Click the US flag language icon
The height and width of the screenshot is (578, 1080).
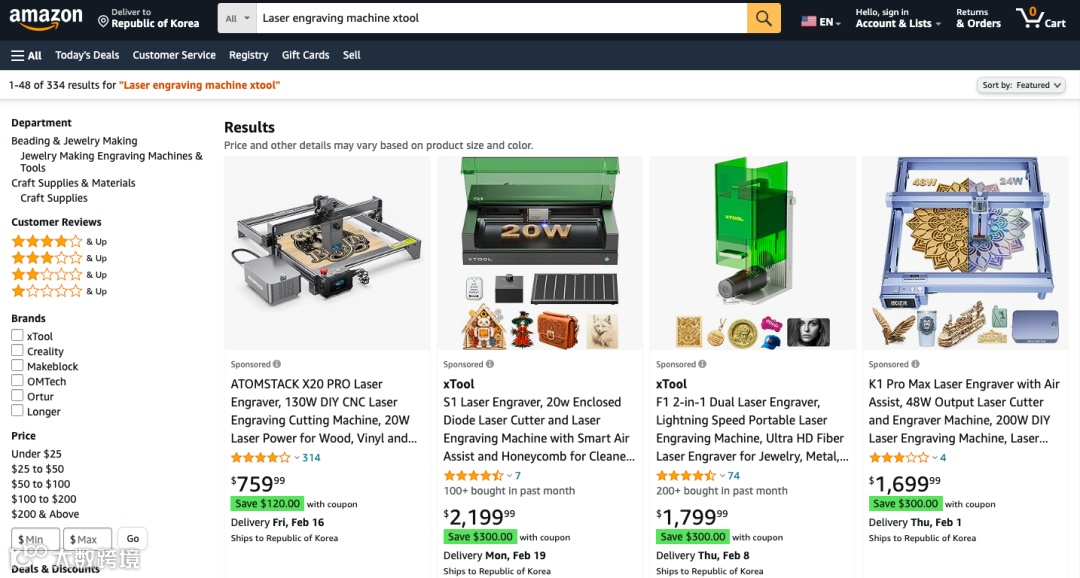(x=809, y=21)
